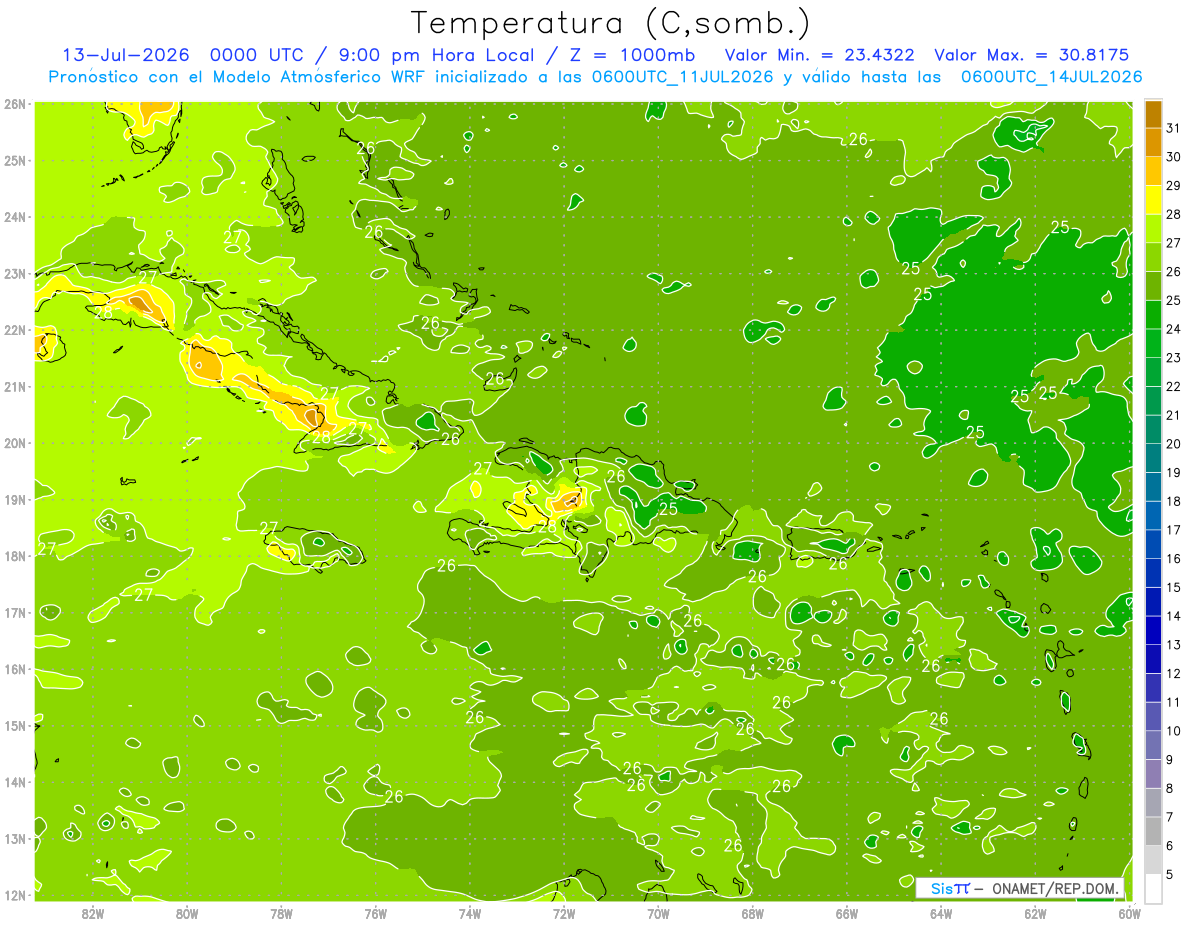Click the "12N" latitude axis label

tap(14, 895)
